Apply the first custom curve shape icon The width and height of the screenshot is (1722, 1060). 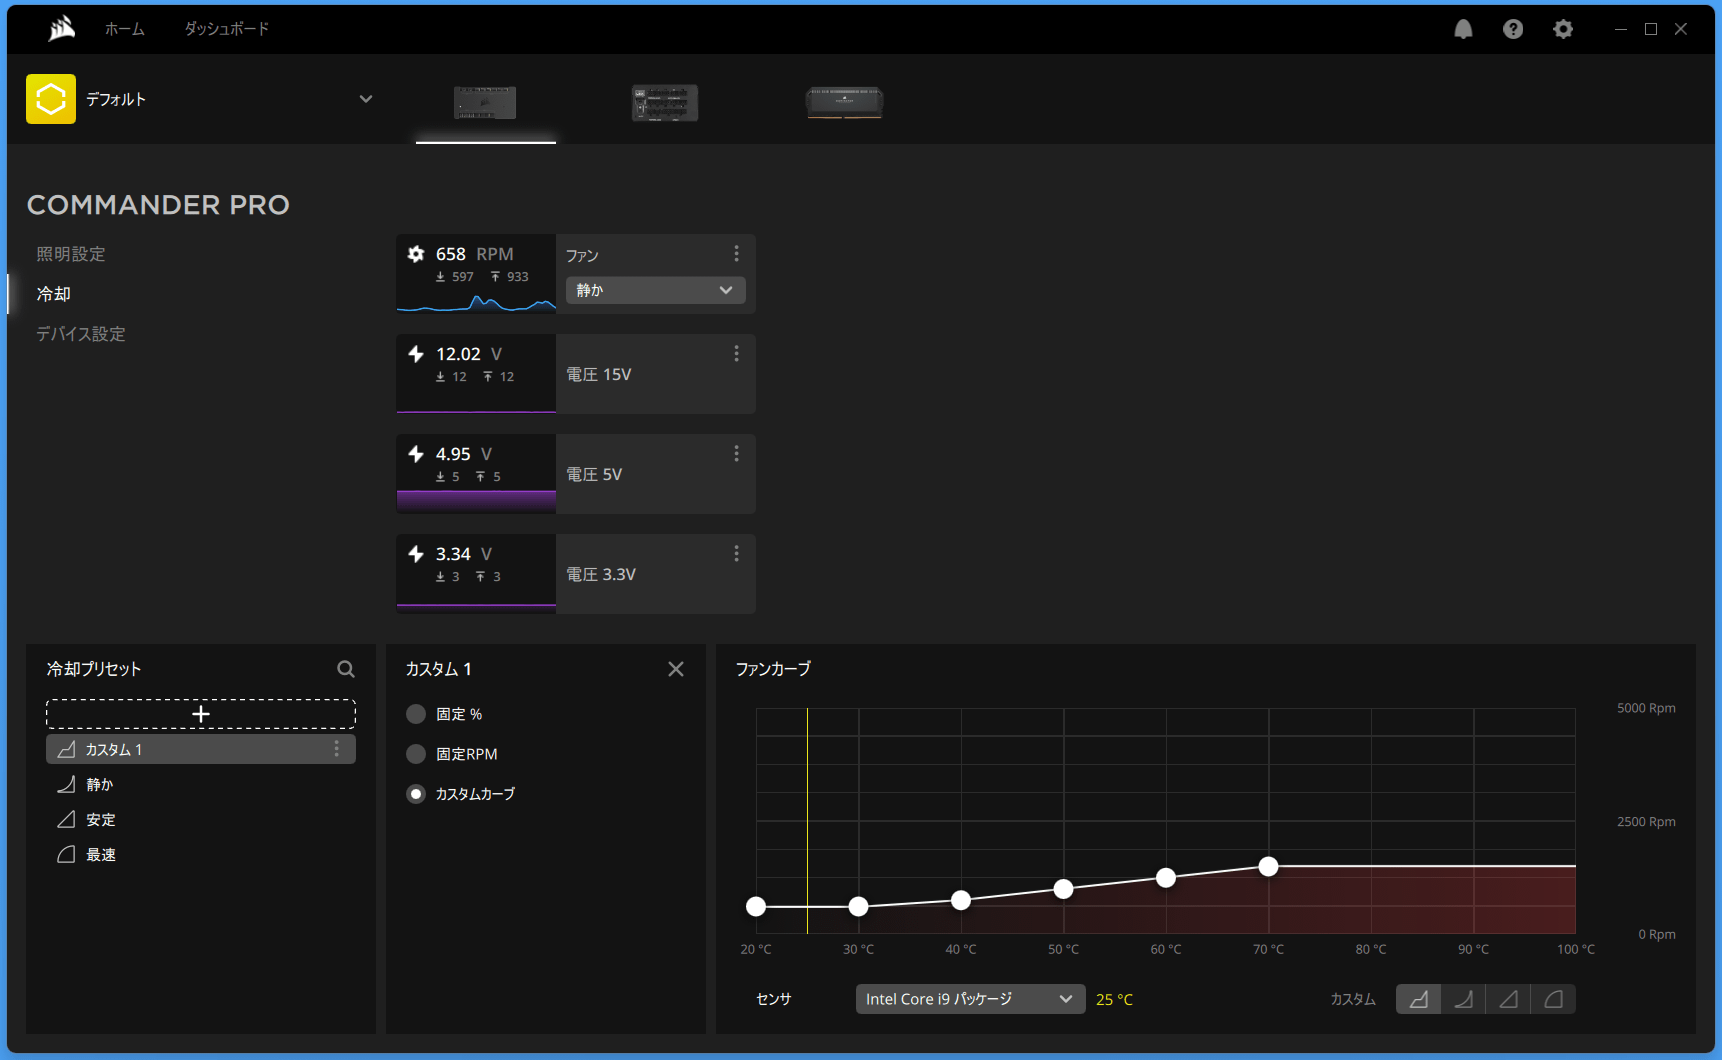(1418, 999)
